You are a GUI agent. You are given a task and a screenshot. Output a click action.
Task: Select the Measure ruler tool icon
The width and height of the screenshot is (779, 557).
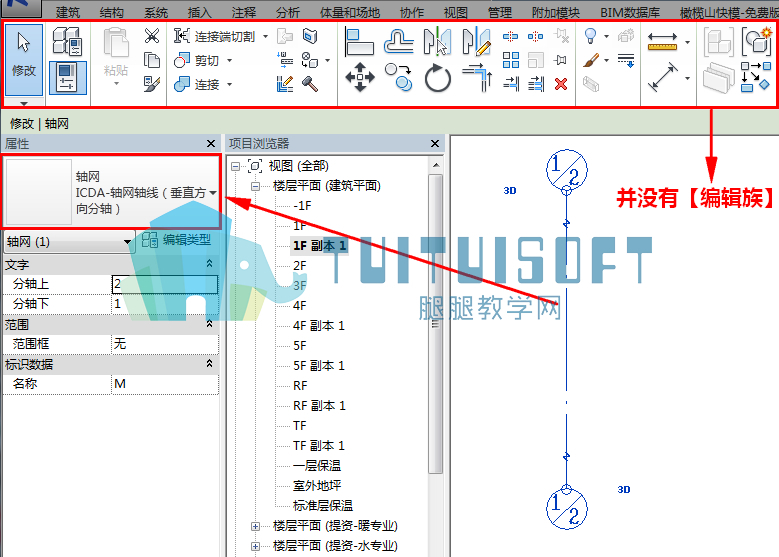click(x=662, y=42)
